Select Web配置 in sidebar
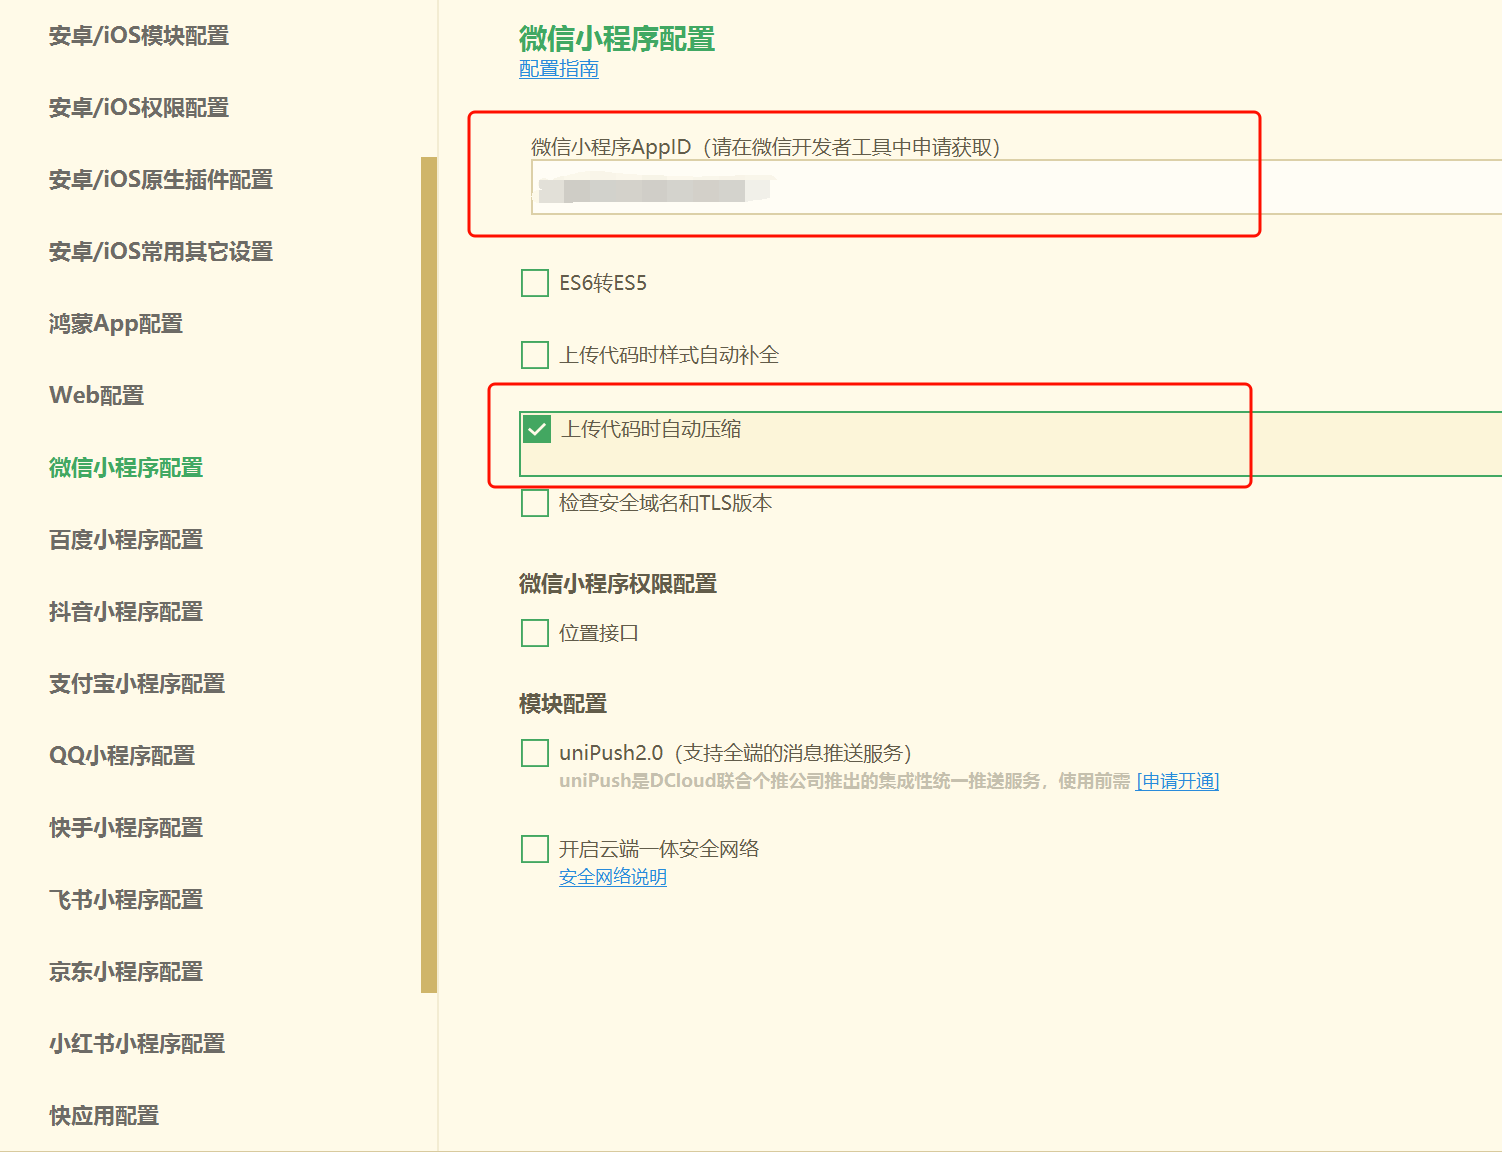Viewport: 1502px width, 1152px height. tap(97, 396)
